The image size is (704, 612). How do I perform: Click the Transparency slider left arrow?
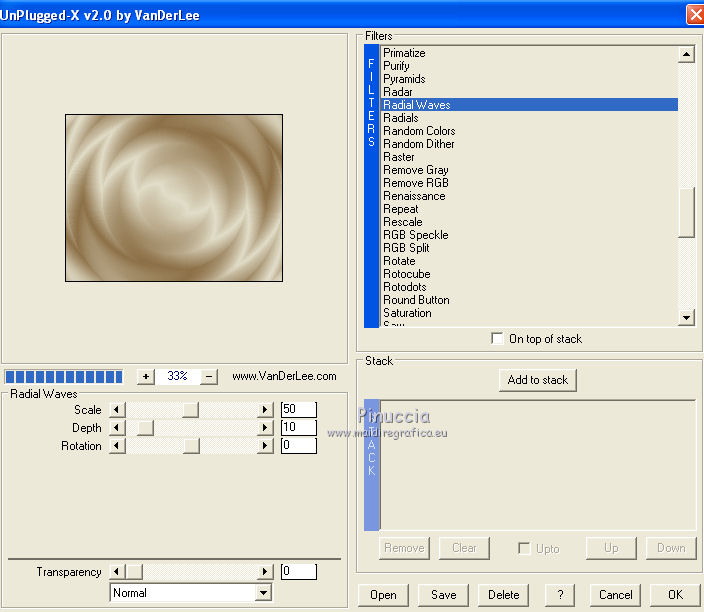[x=117, y=572]
